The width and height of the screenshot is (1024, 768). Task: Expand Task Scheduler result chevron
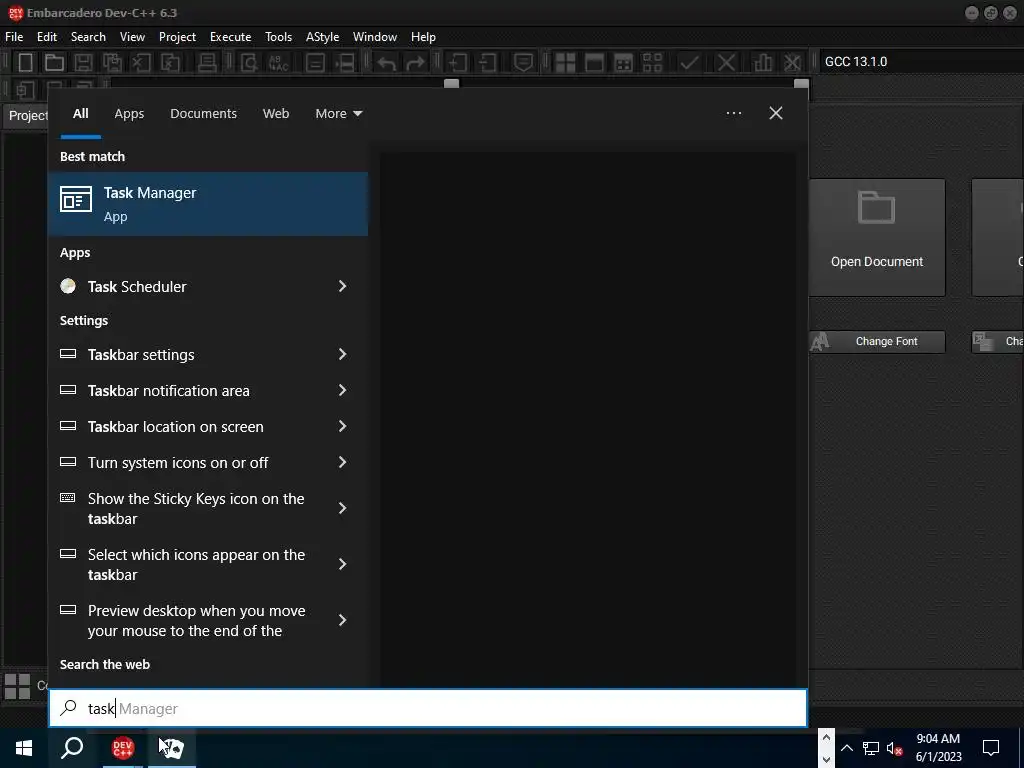pos(342,286)
